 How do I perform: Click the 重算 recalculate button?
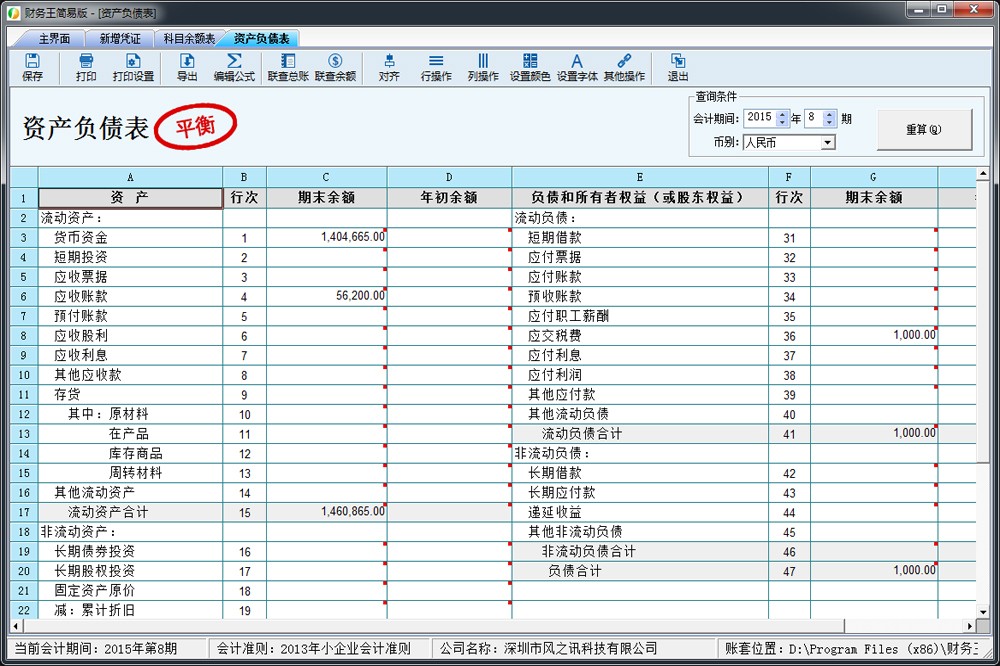pos(923,129)
